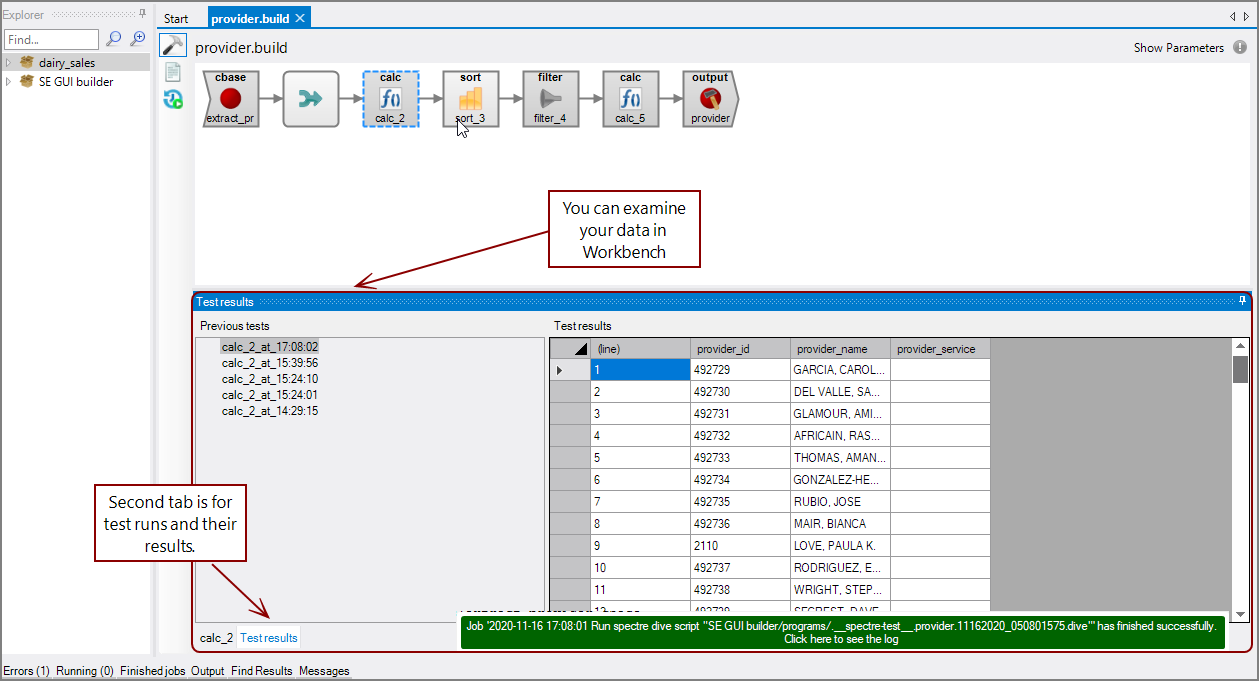The height and width of the screenshot is (681, 1259).
Task: Click the unnamed merge arrow node
Action: [311, 98]
